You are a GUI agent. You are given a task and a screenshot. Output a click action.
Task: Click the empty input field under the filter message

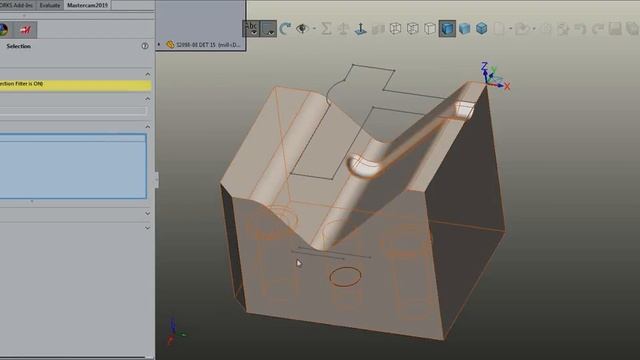point(73,111)
